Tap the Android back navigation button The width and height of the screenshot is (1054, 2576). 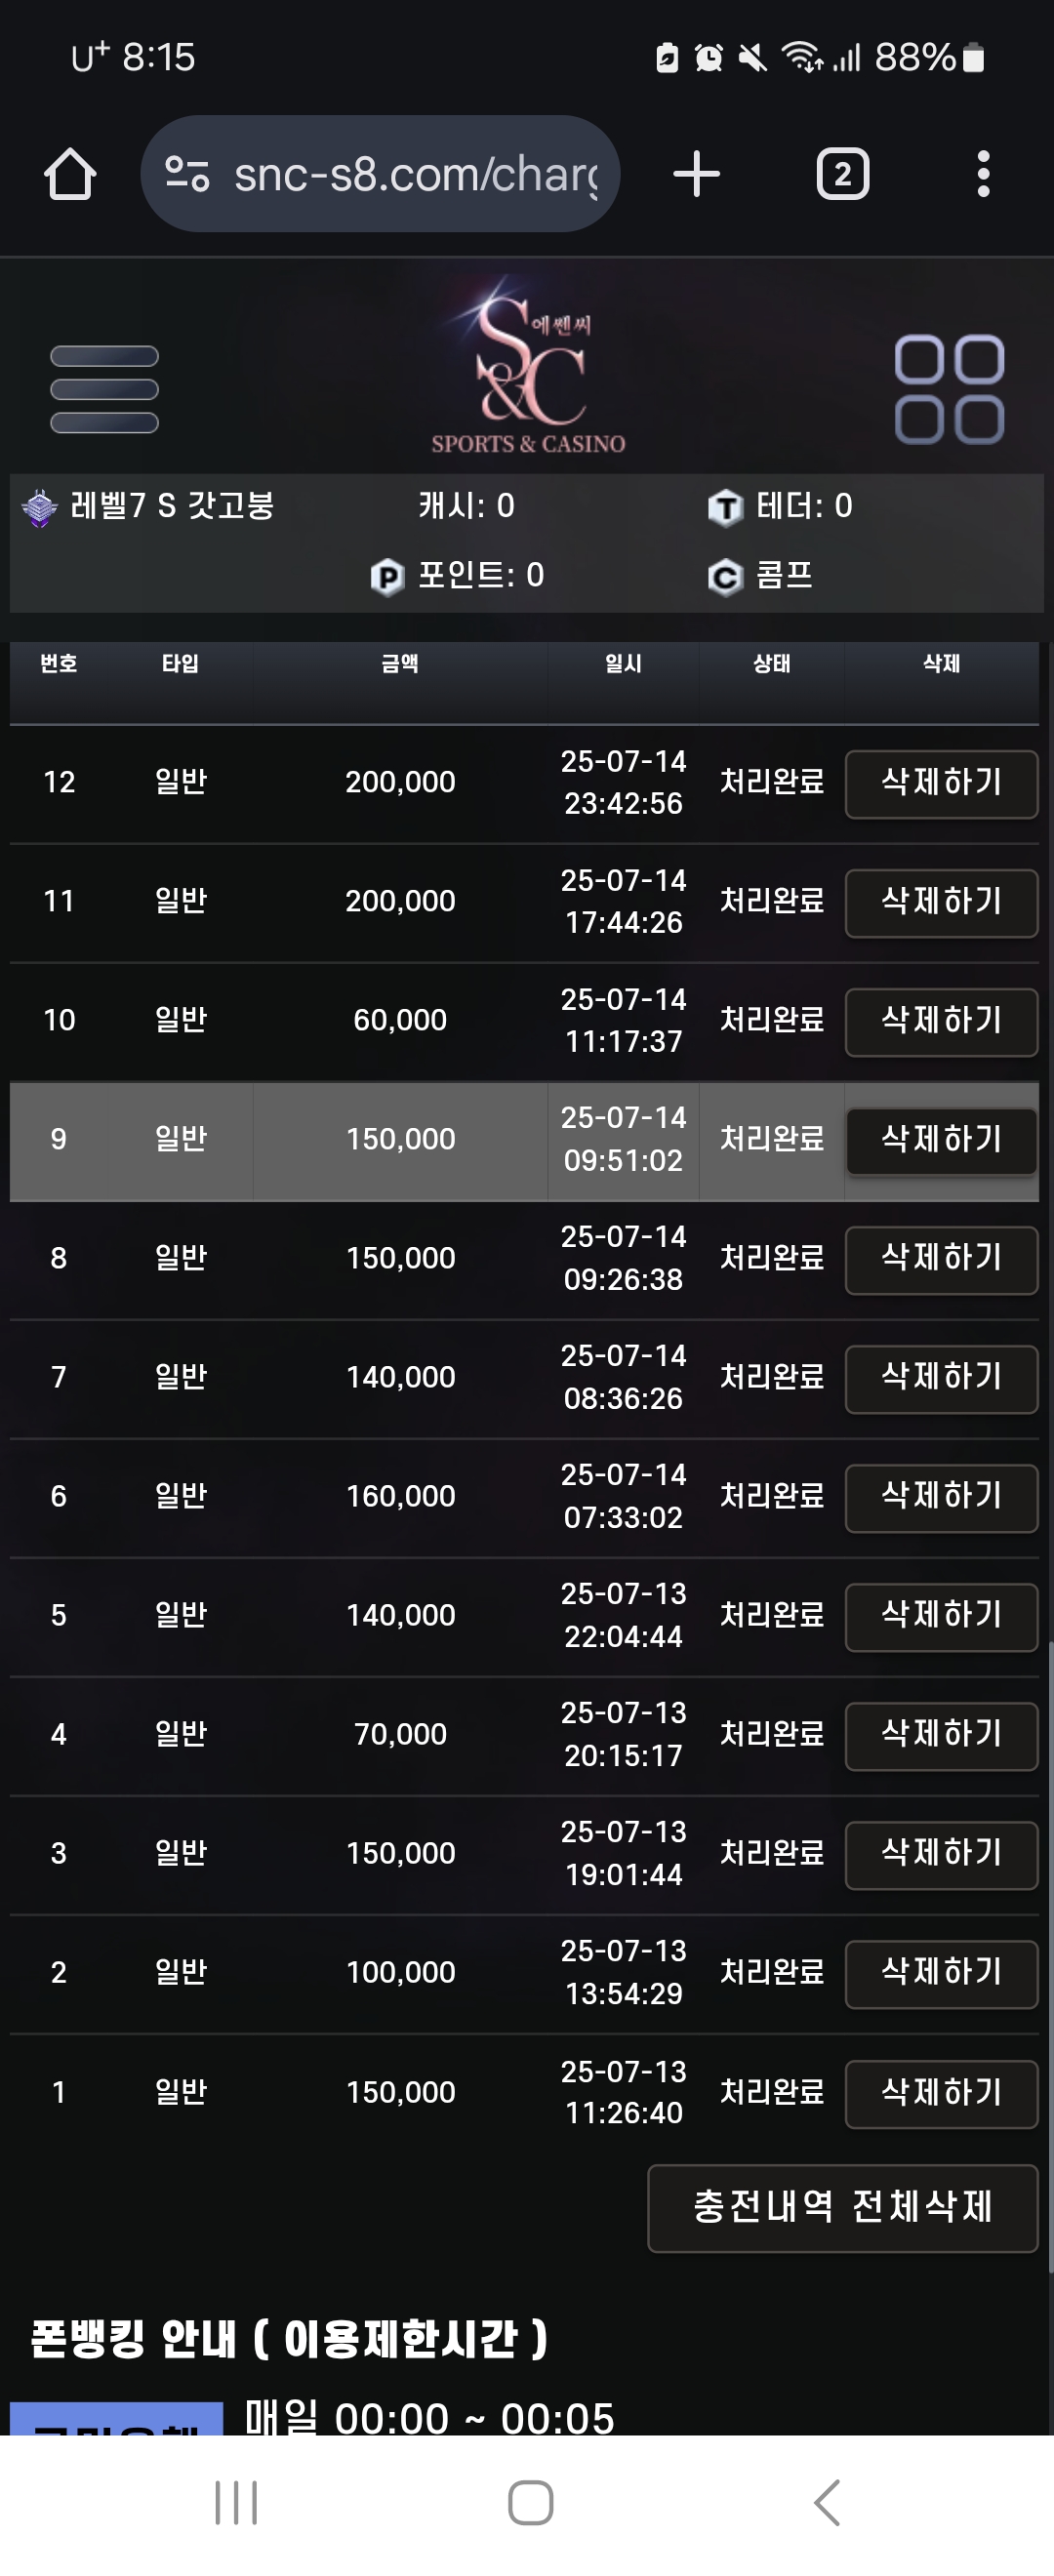pyautogui.click(x=827, y=2502)
